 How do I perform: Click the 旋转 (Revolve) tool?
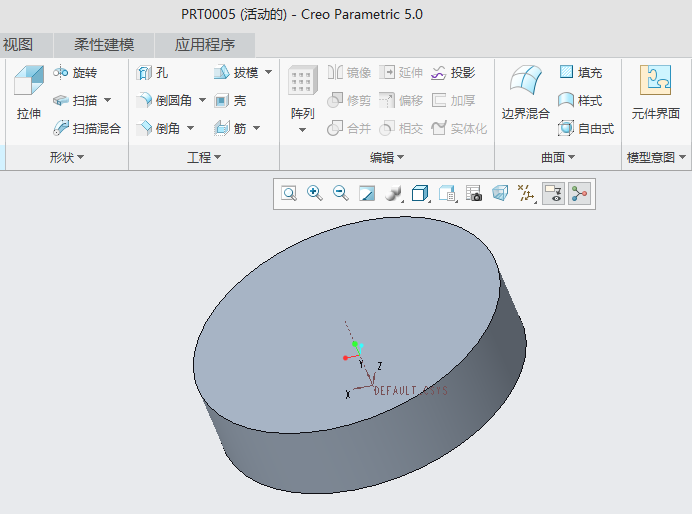point(76,73)
